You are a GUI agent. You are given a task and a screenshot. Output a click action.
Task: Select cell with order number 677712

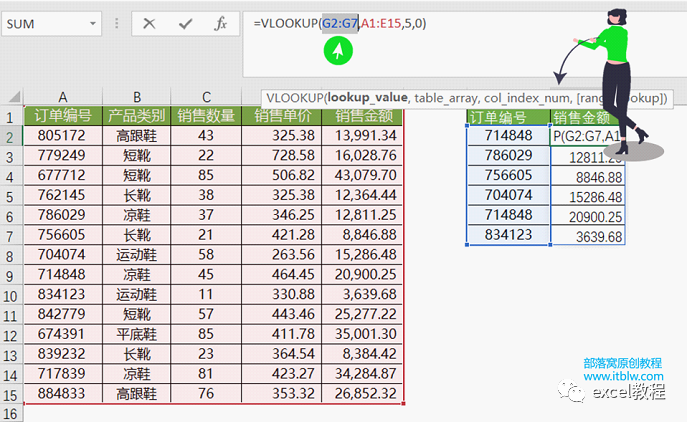point(63,175)
